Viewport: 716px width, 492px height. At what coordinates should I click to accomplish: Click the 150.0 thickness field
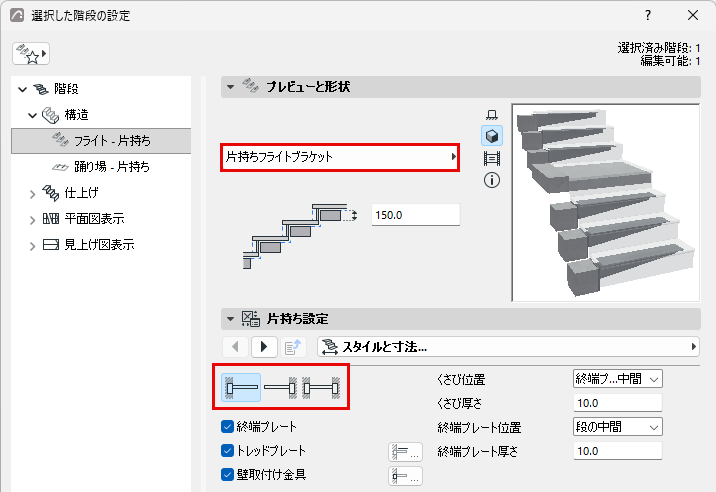pos(416,215)
